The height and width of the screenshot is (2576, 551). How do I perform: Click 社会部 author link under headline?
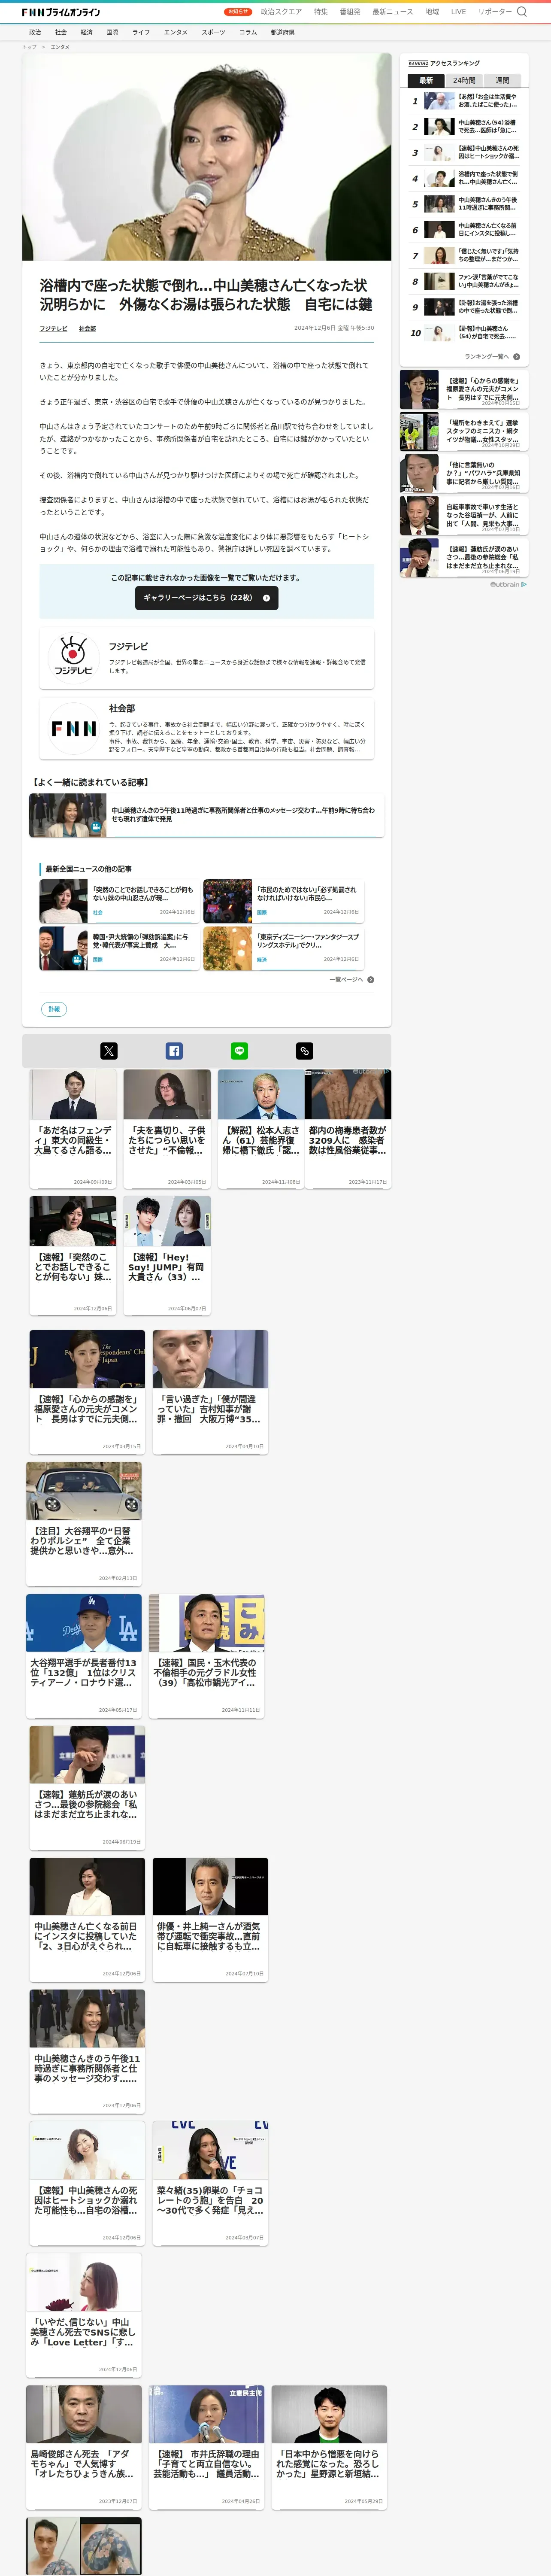click(x=87, y=328)
